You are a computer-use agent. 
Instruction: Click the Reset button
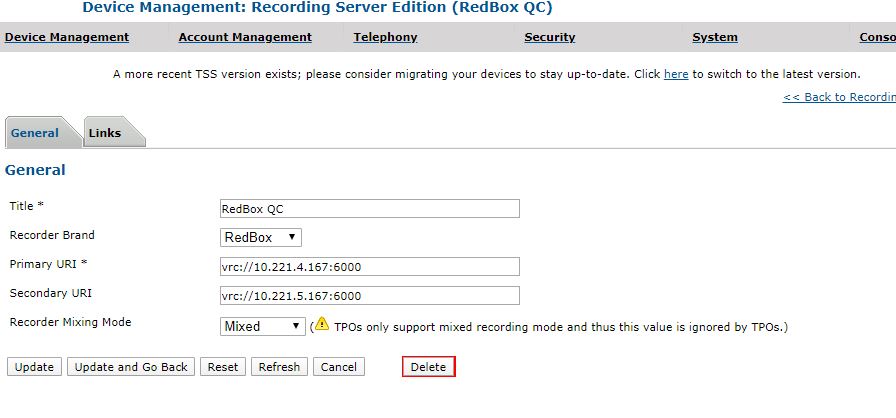point(223,367)
